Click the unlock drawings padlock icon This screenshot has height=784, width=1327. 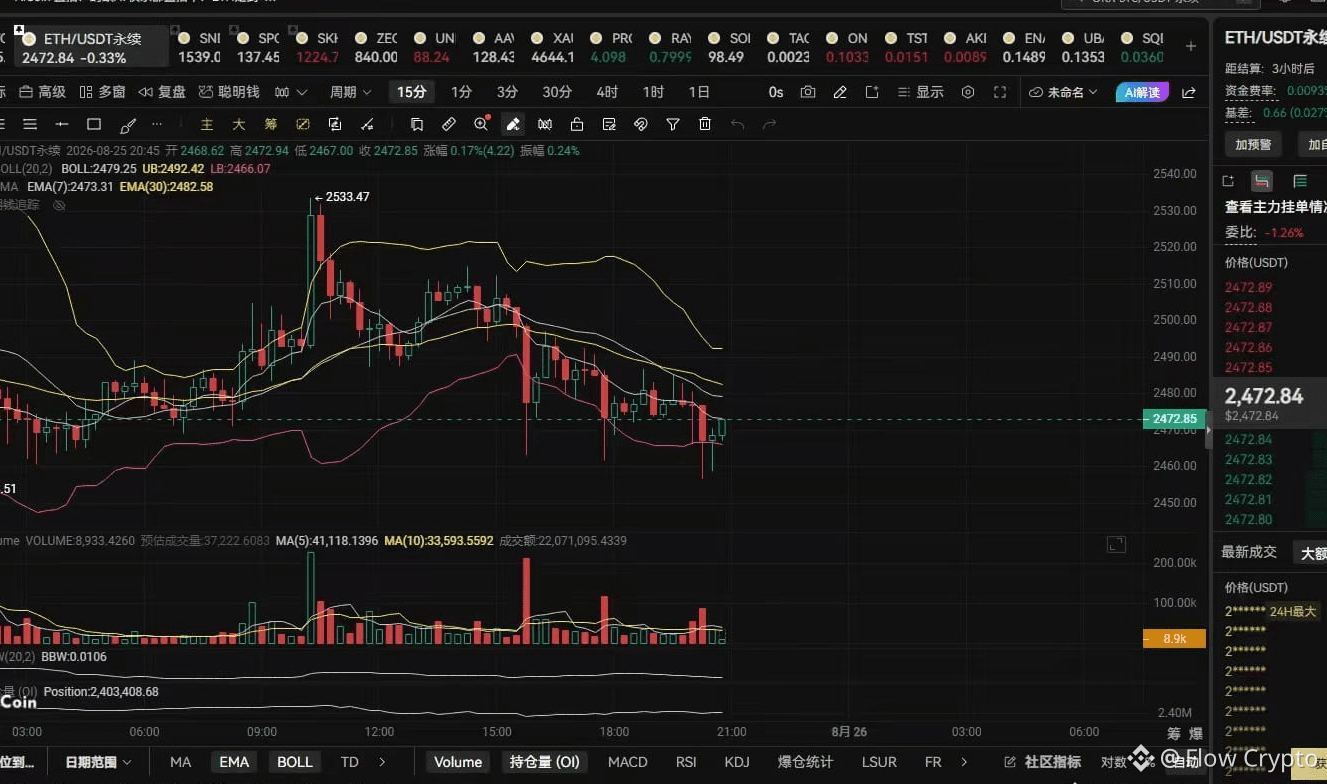click(x=577, y=125)
